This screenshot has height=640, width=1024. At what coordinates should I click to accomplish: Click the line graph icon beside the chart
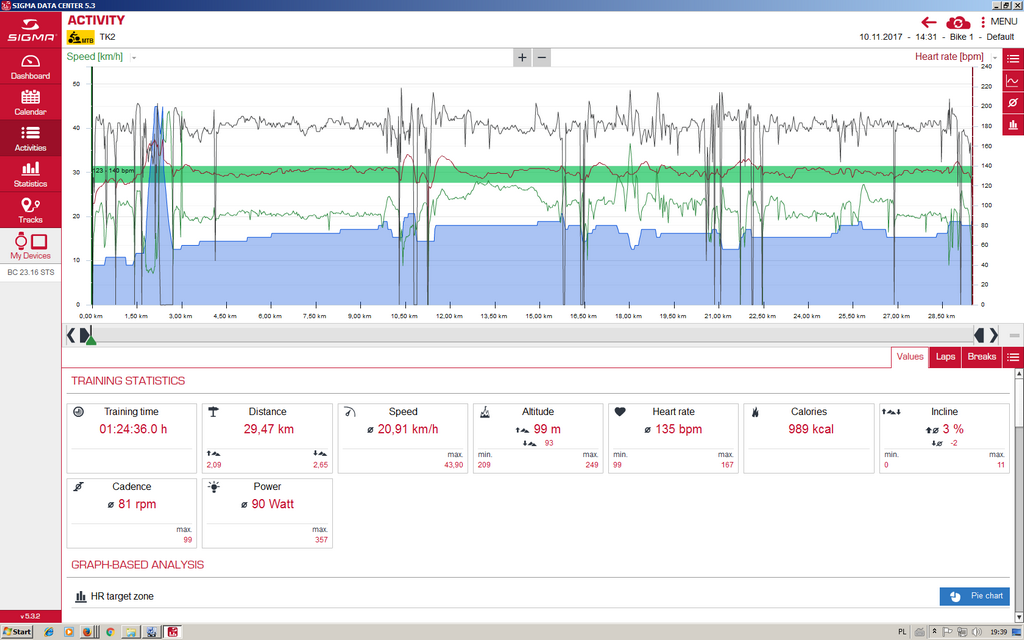click(x=1012, y=81)
